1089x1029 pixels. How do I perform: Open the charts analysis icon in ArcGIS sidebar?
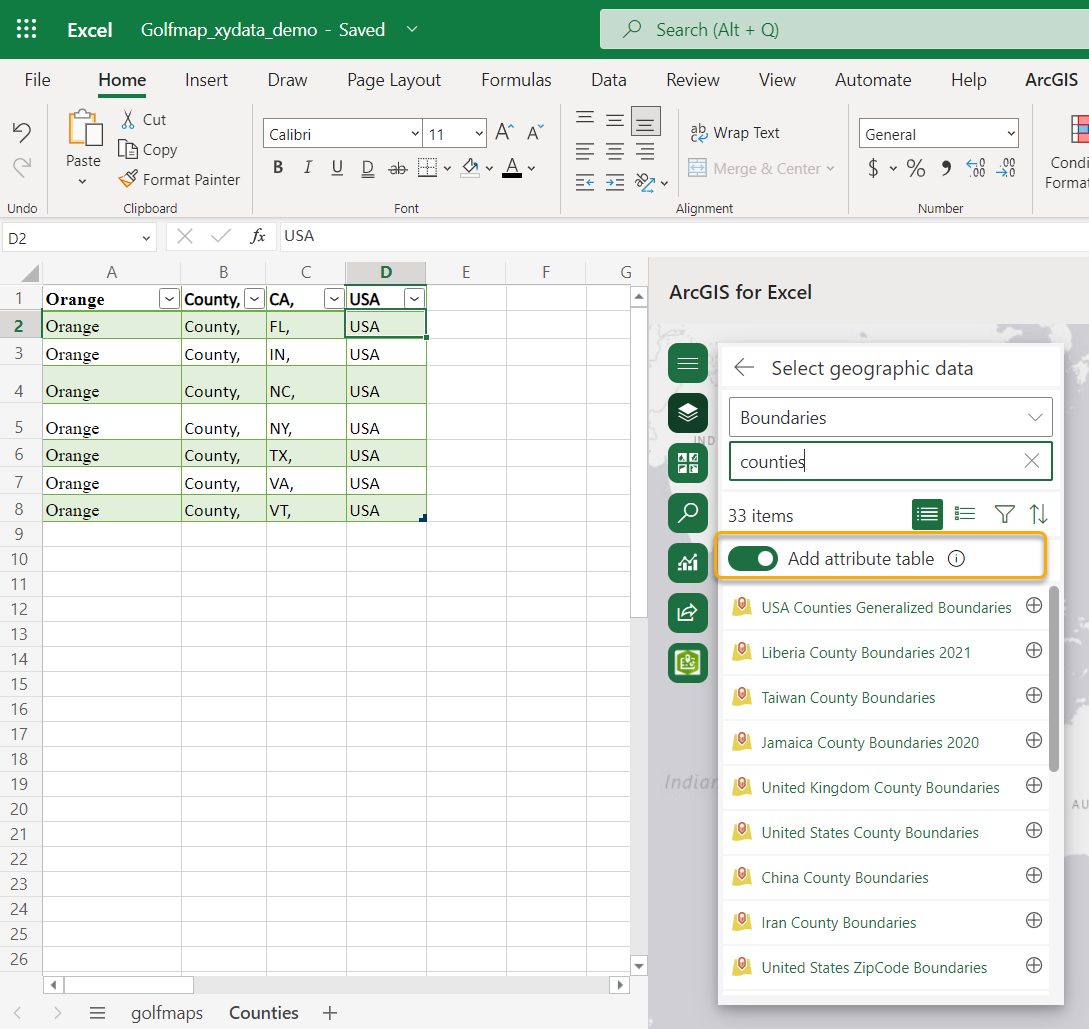point(687,563)
